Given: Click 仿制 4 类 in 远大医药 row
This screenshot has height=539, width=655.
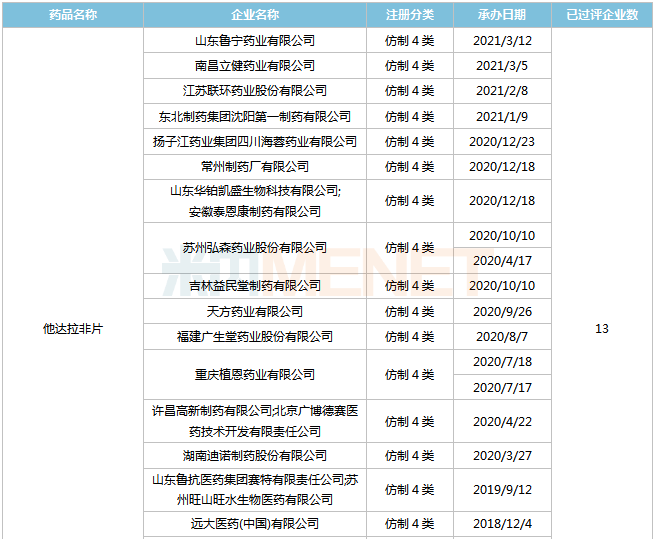Looking at the screenshot, I should click(x=410, y=524).
